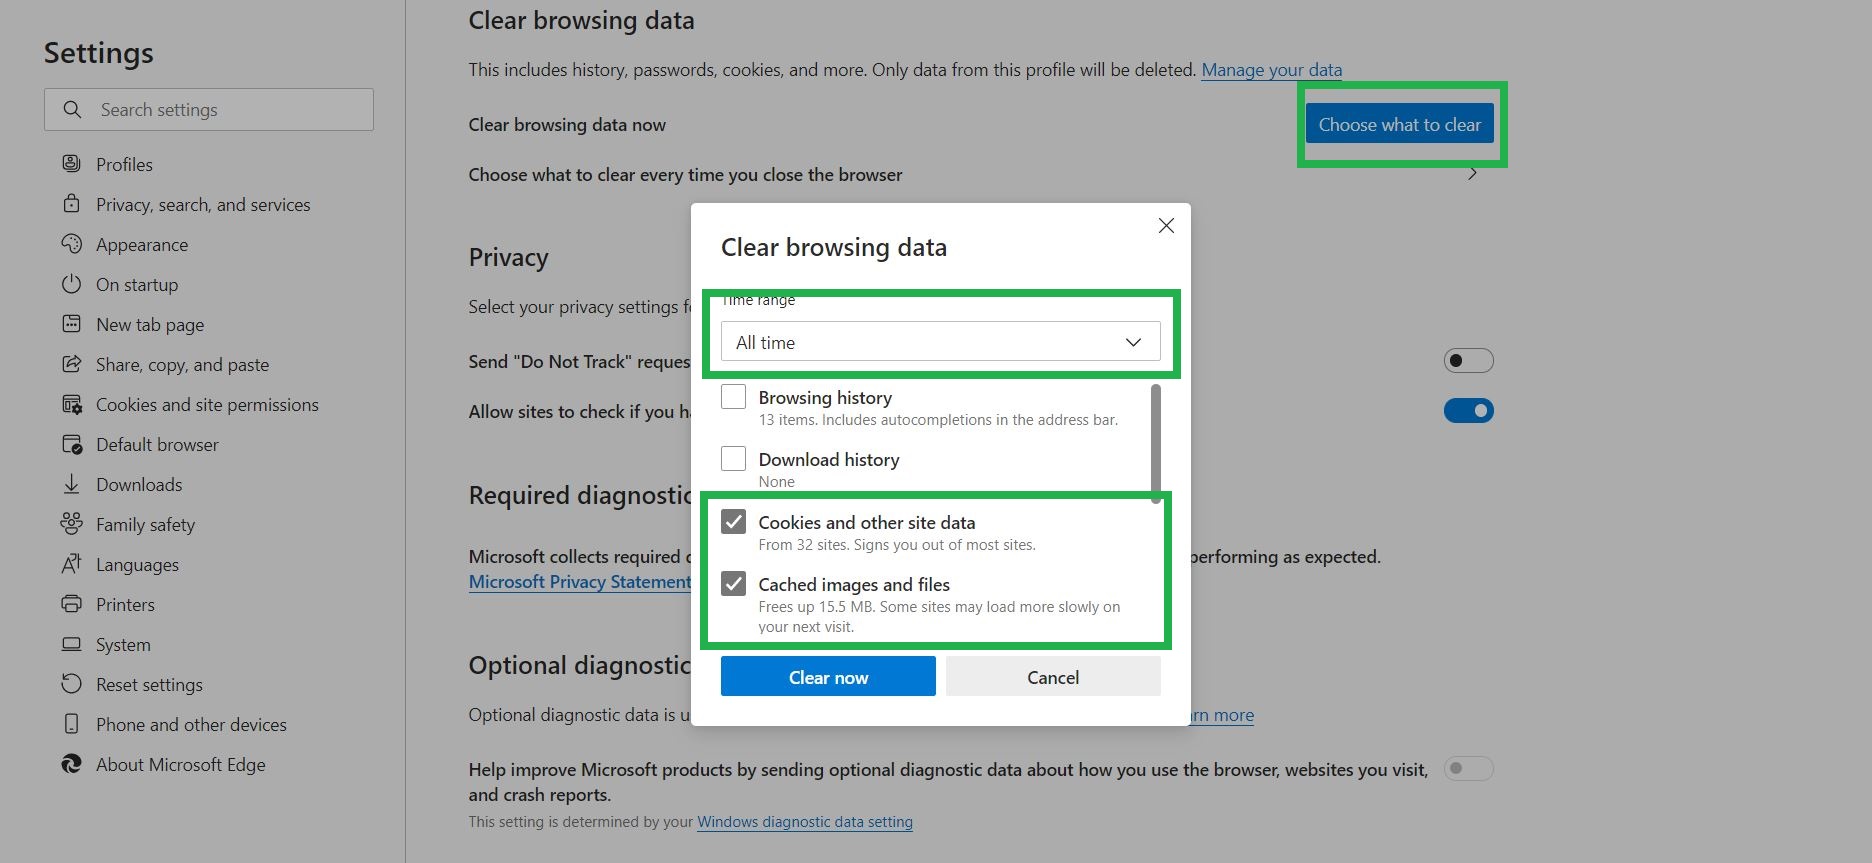
Task: Click the Downloads arrow icon
Action: tap(71, 484)
